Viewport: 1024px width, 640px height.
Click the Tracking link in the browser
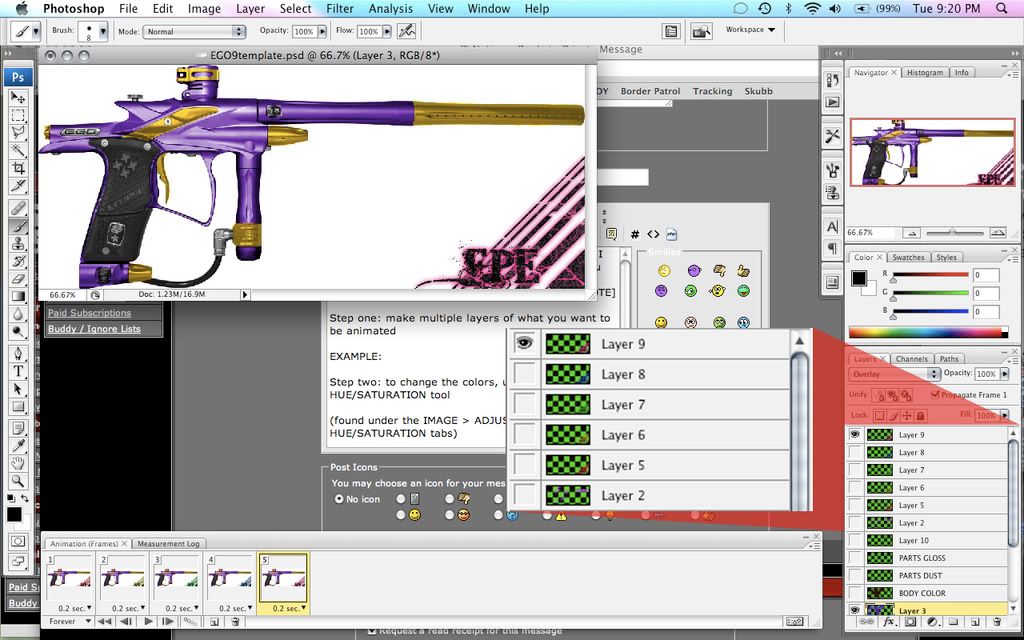click(x=712, y=91)
